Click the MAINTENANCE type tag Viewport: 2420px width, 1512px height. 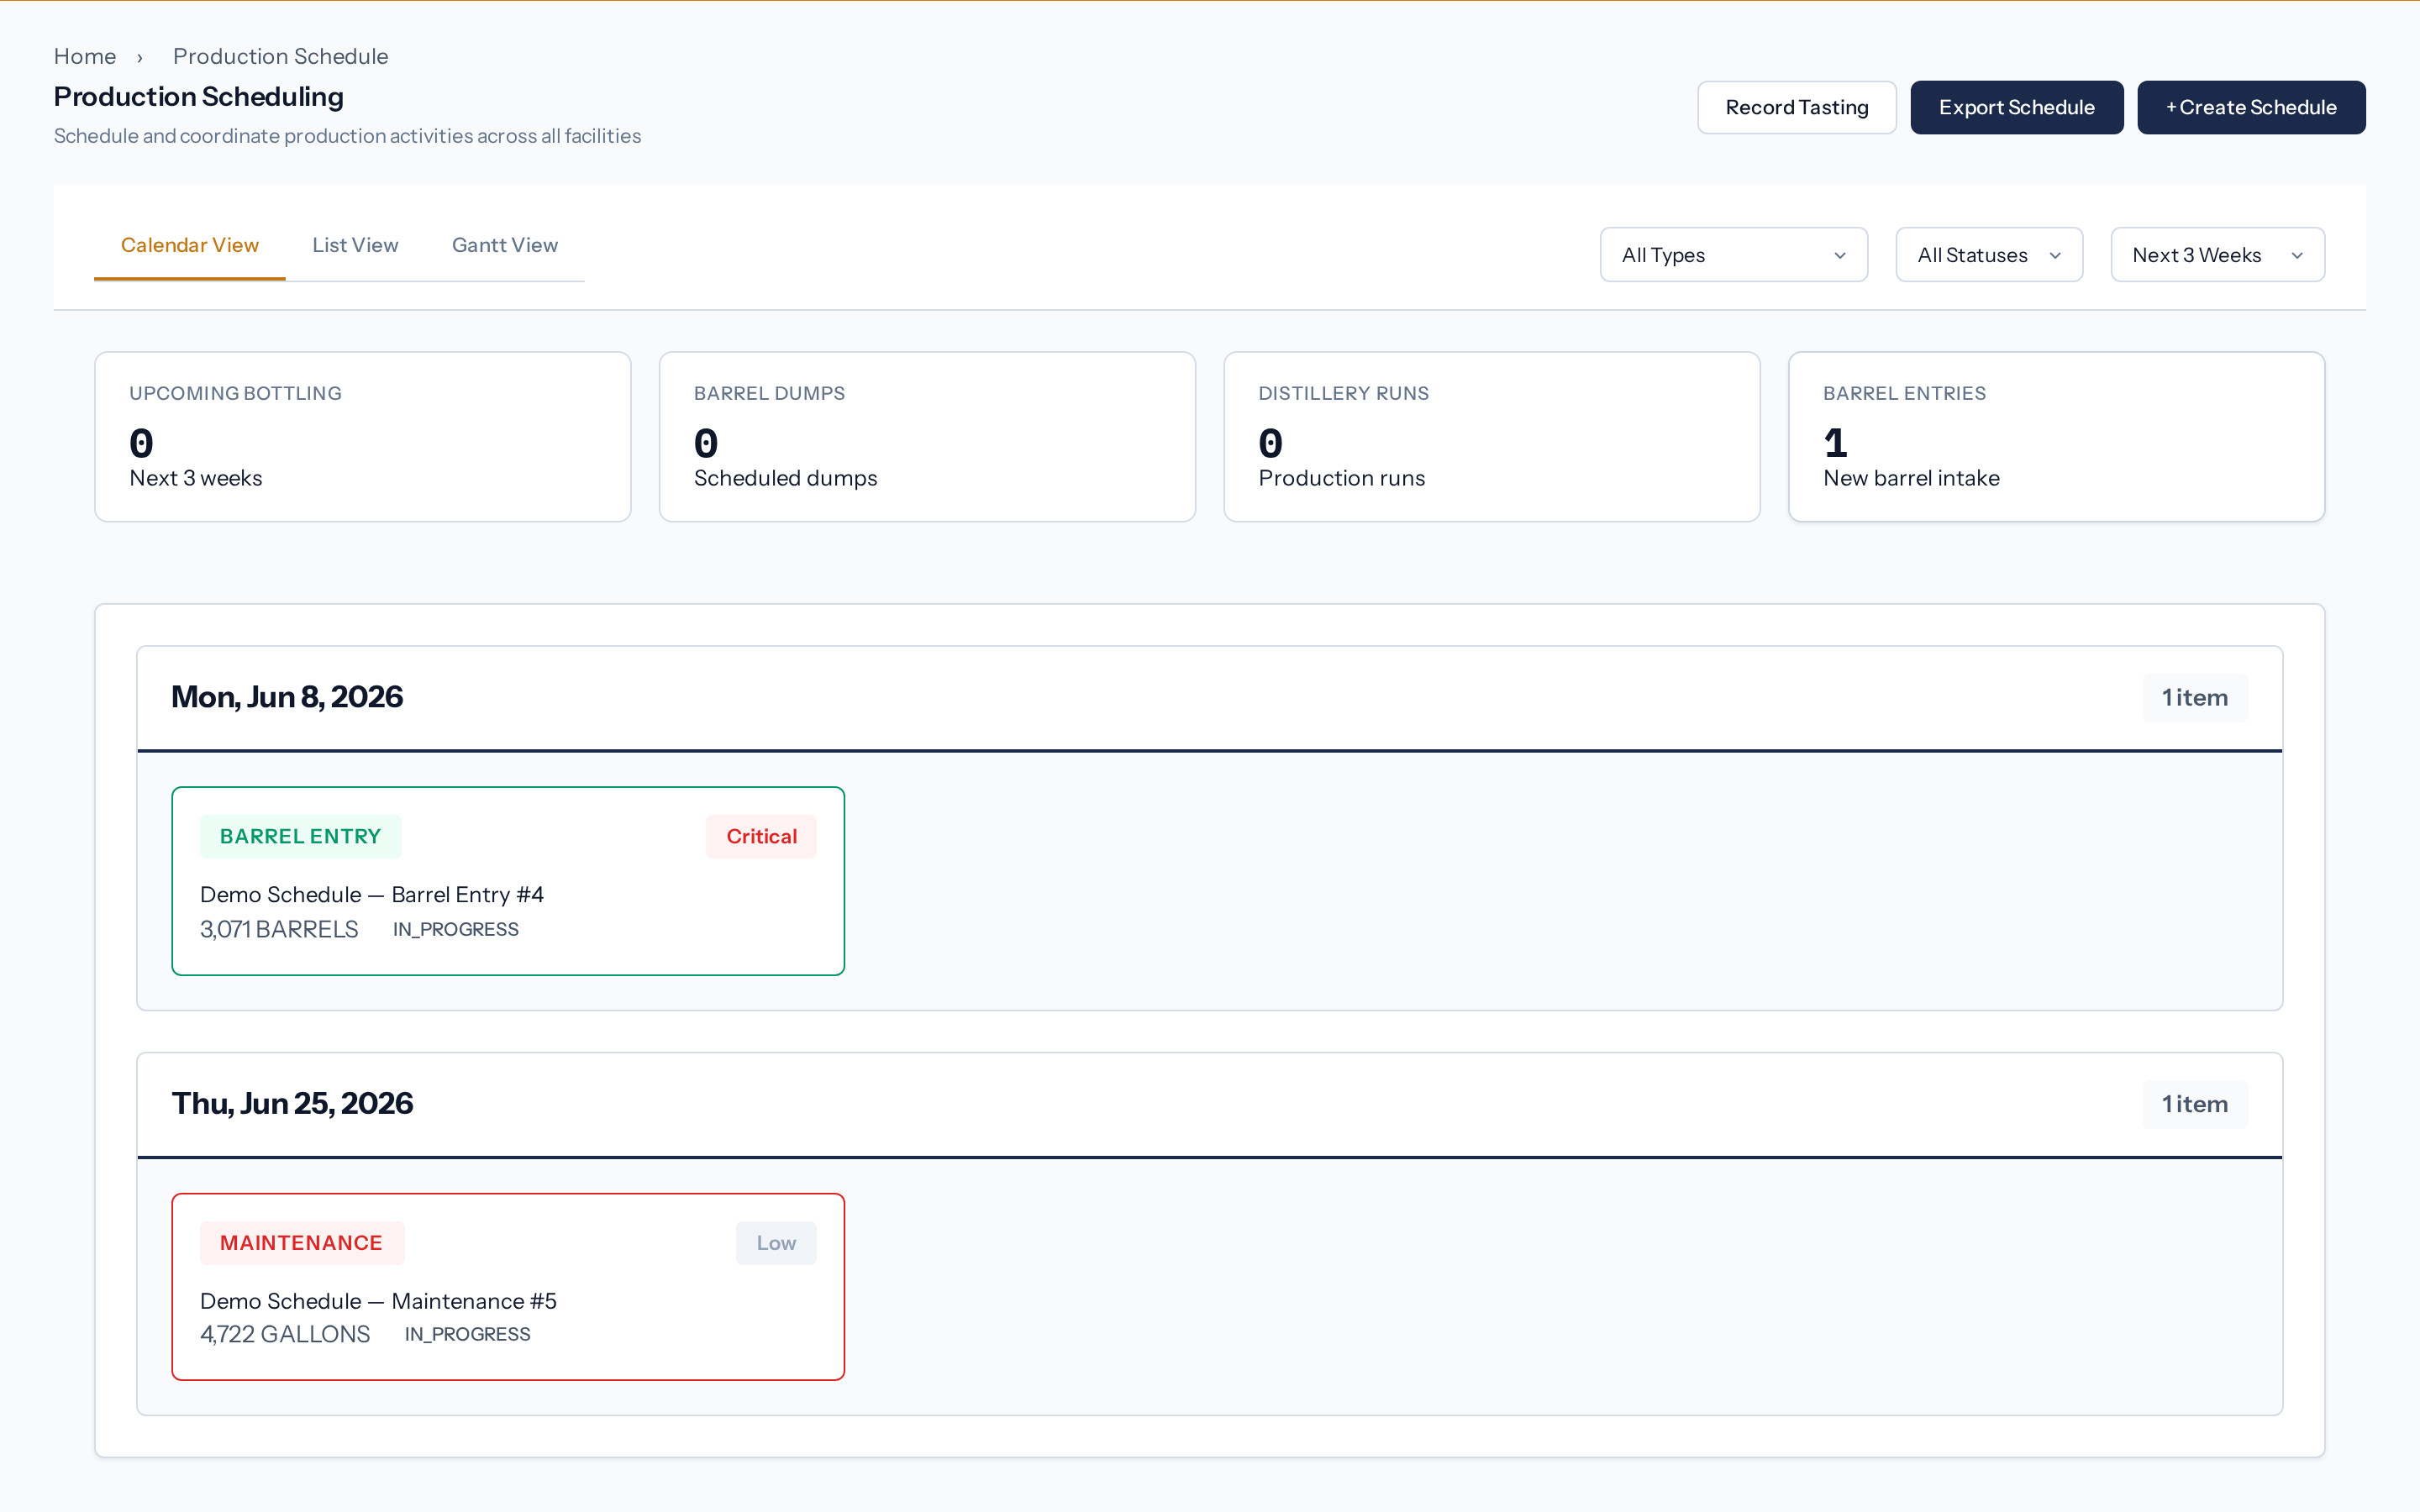coord(301,1243)
